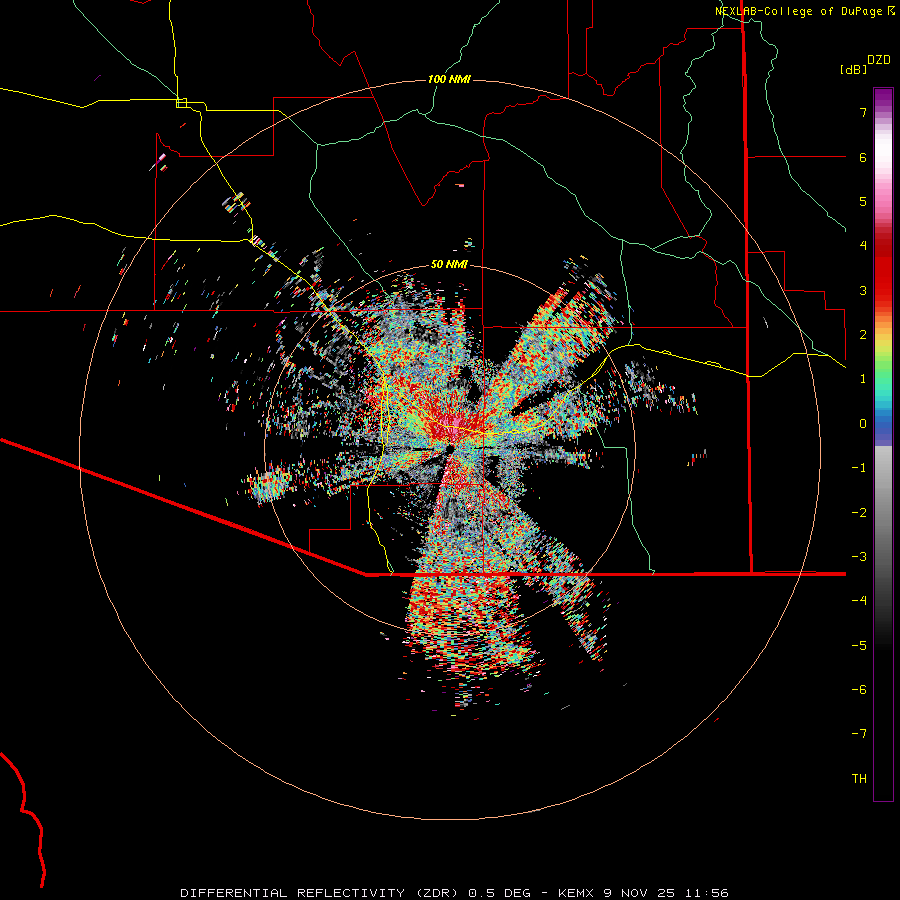
Task: Click the -5 dB scale tick label
Action: point(859,646)
